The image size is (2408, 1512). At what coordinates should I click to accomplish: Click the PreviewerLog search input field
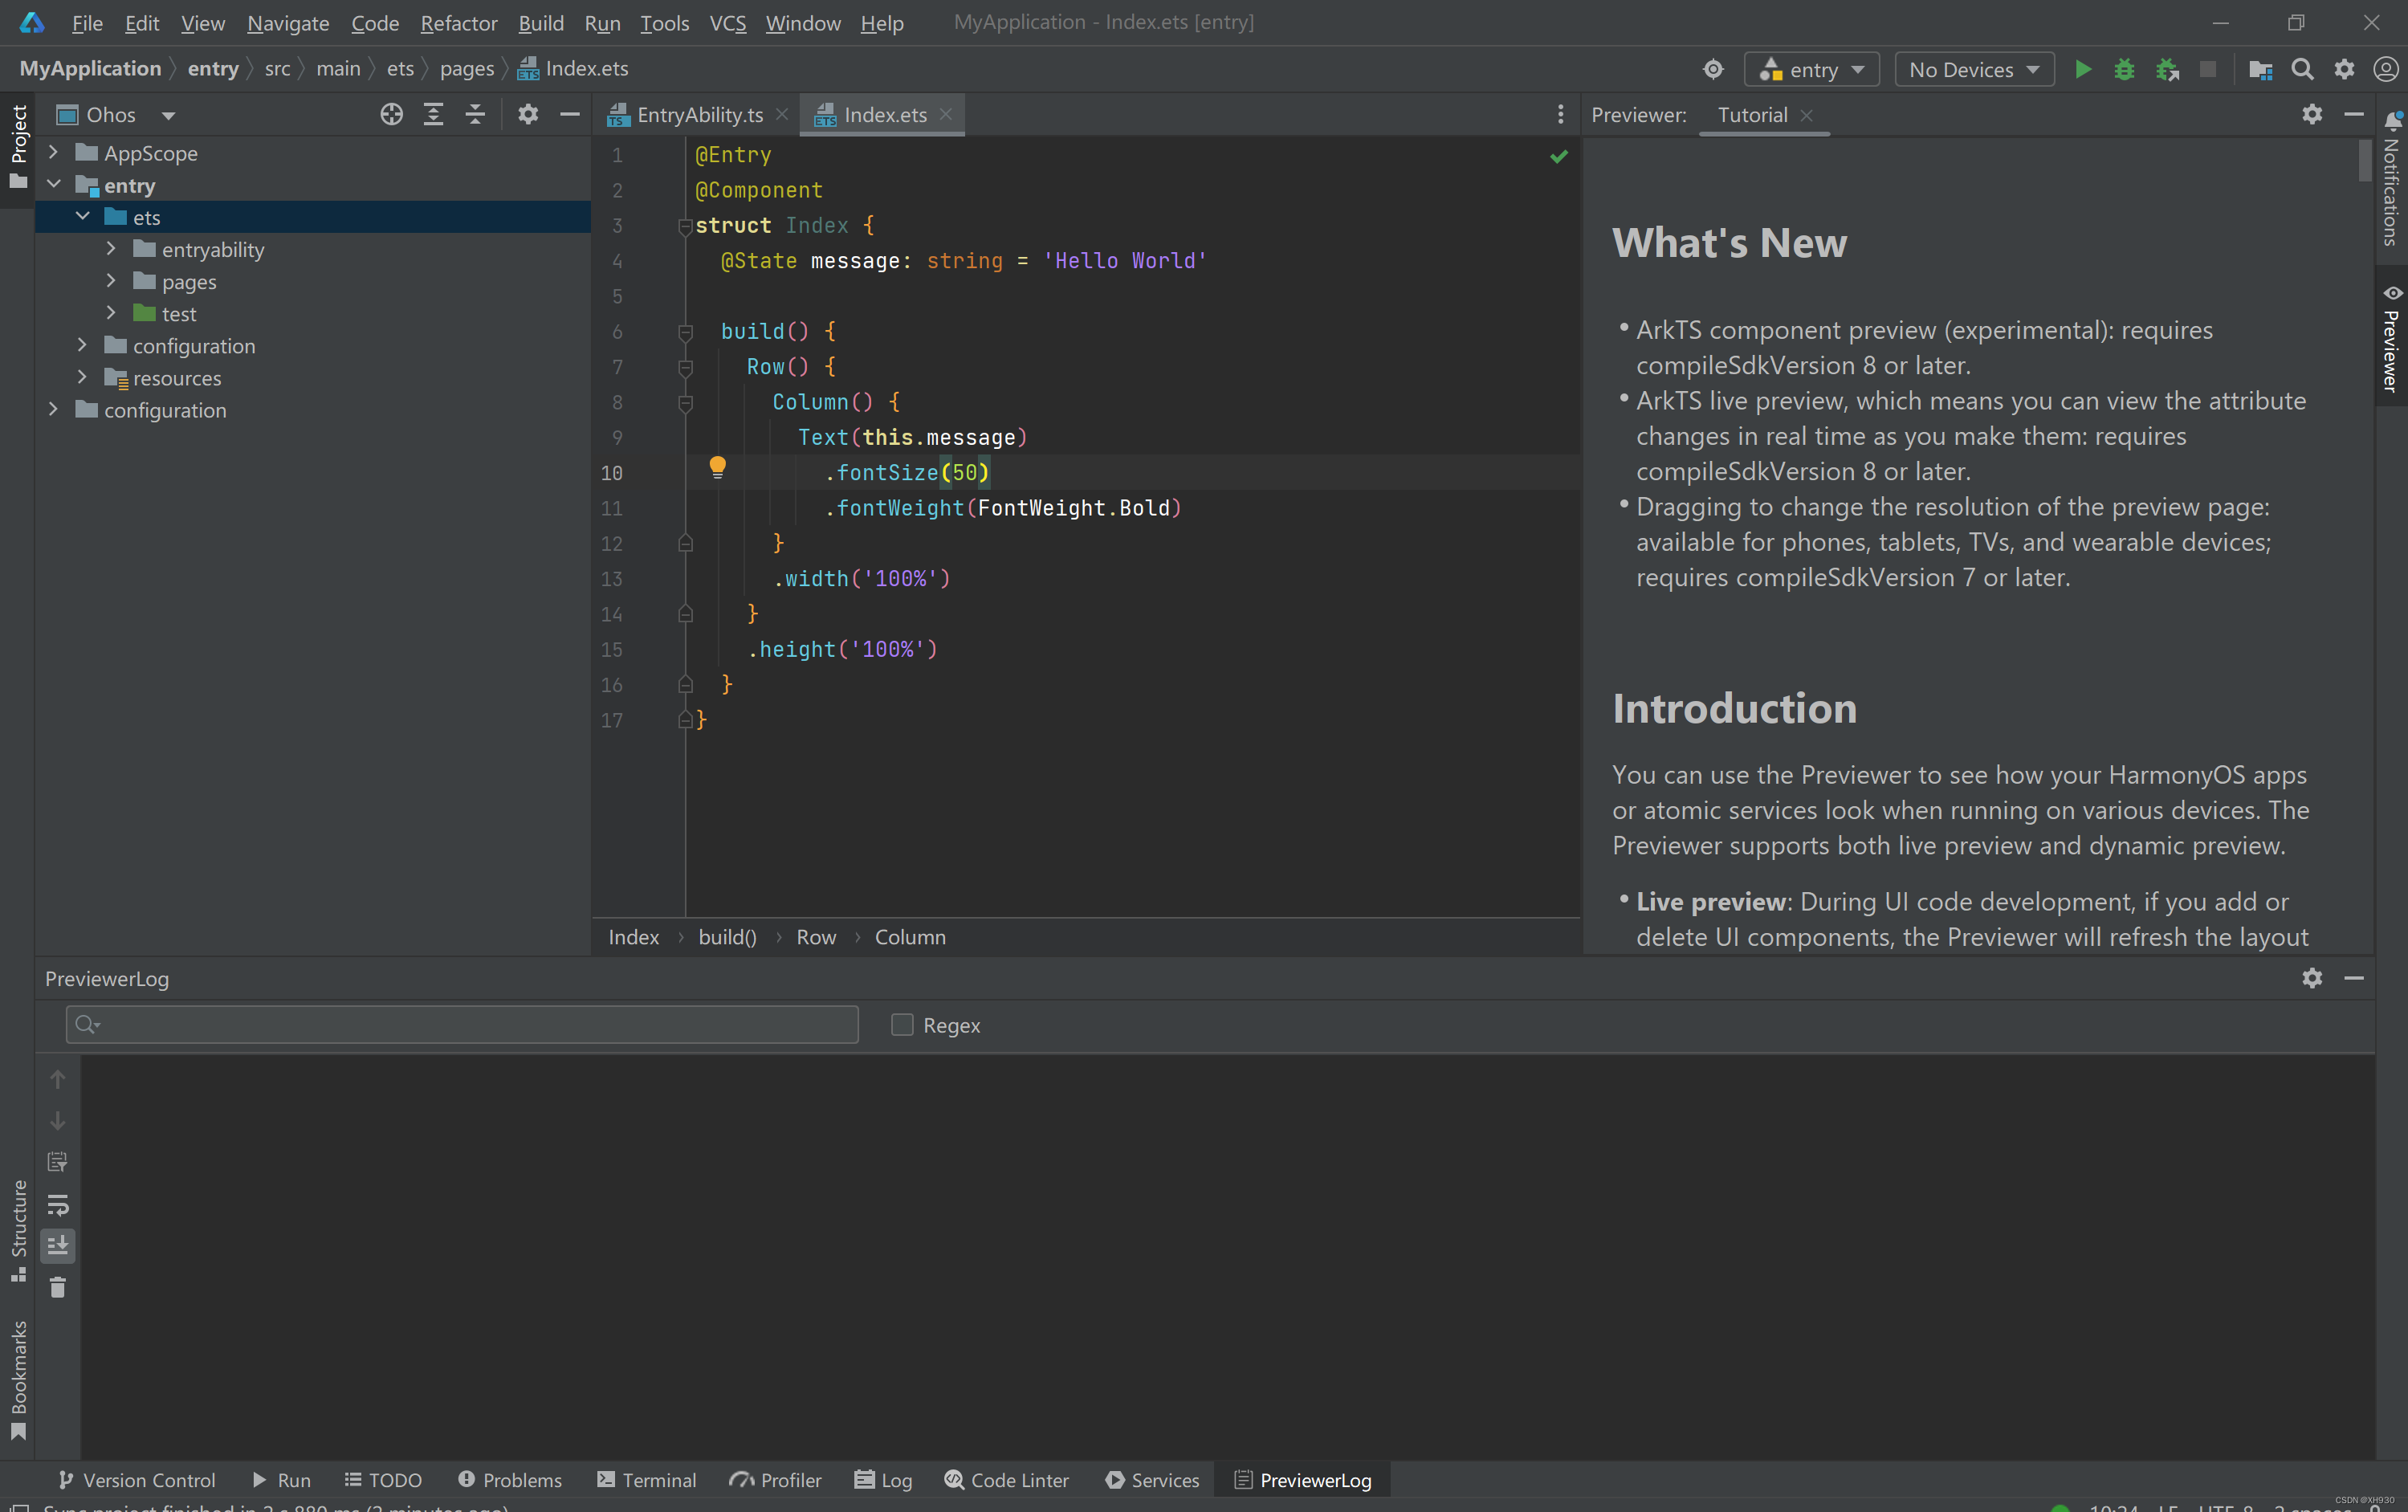(x=470, y=1024)
